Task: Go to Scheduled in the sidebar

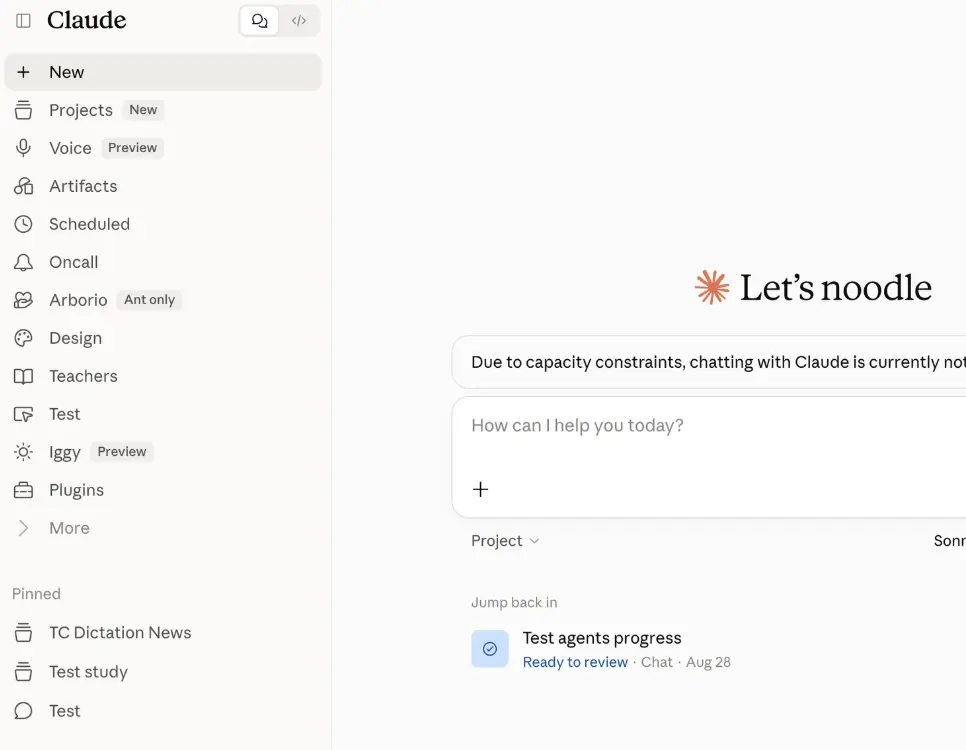Action: [163, 224]
